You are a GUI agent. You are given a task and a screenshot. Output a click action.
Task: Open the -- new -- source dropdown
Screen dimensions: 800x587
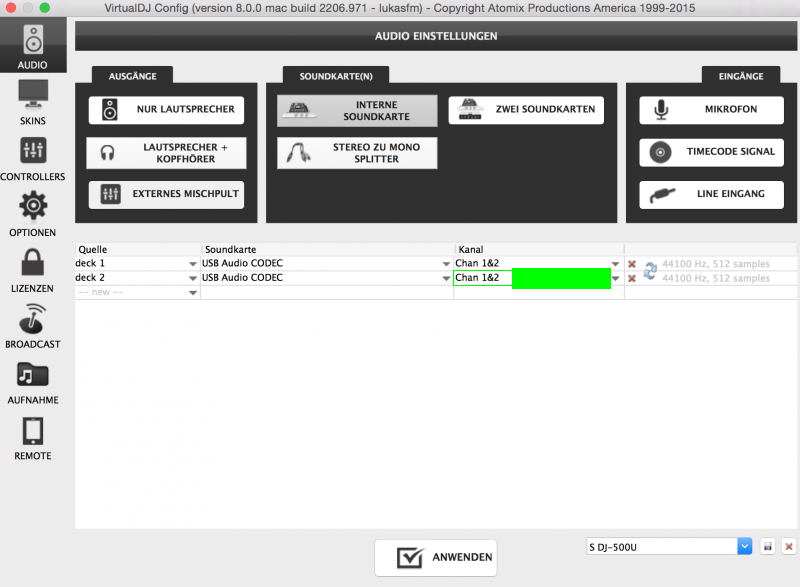click(193, 293)
